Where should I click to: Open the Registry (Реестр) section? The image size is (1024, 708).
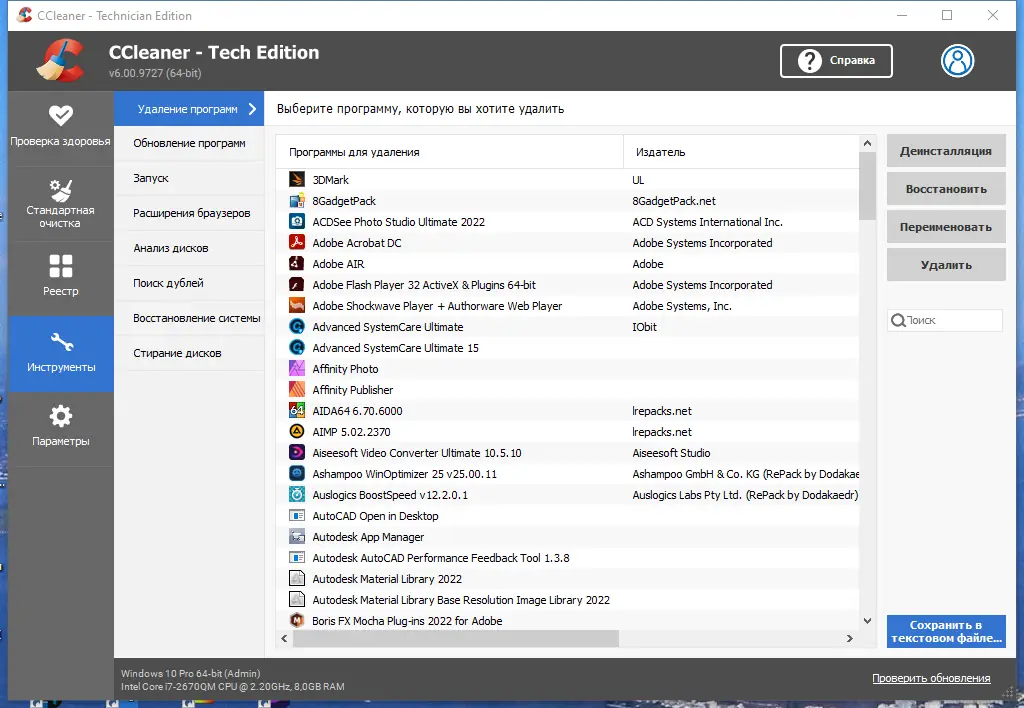tap(60, 278)
